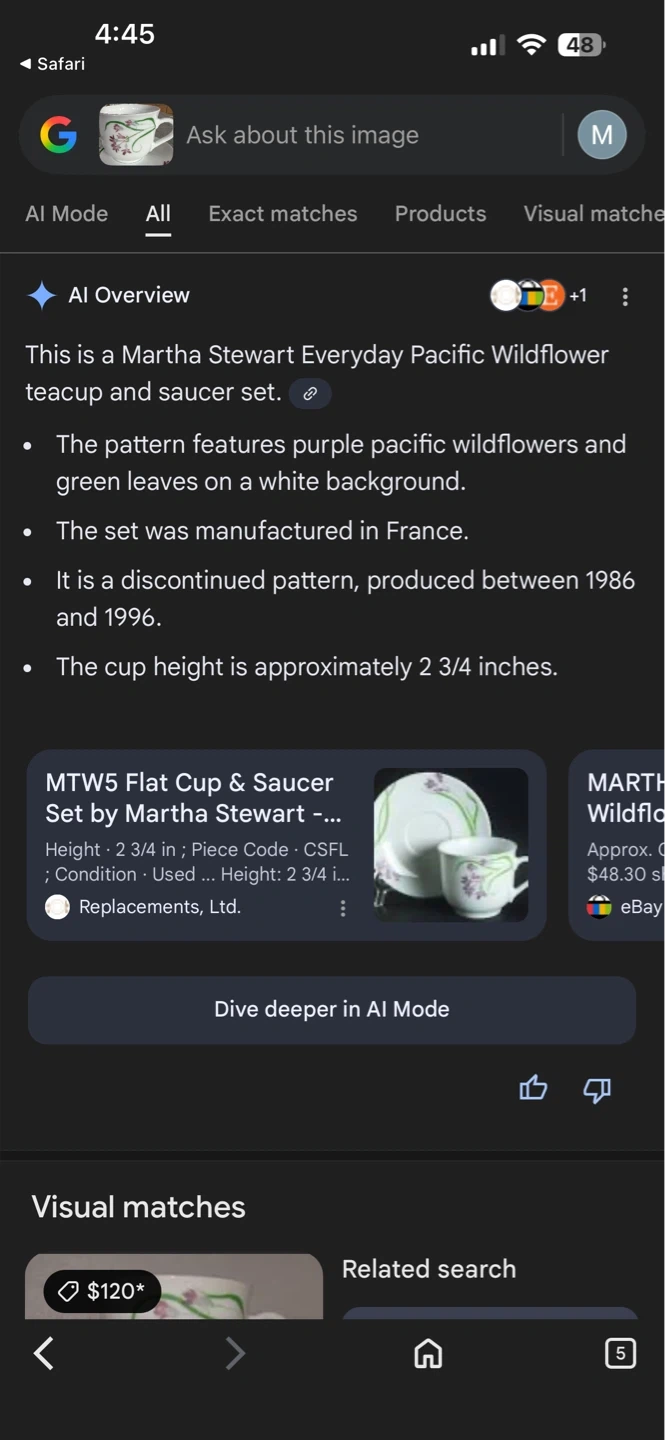The height and width of the screenshot is (1440, 665).
Task: Tap the Google logo icon
Action: pos(59,135)
